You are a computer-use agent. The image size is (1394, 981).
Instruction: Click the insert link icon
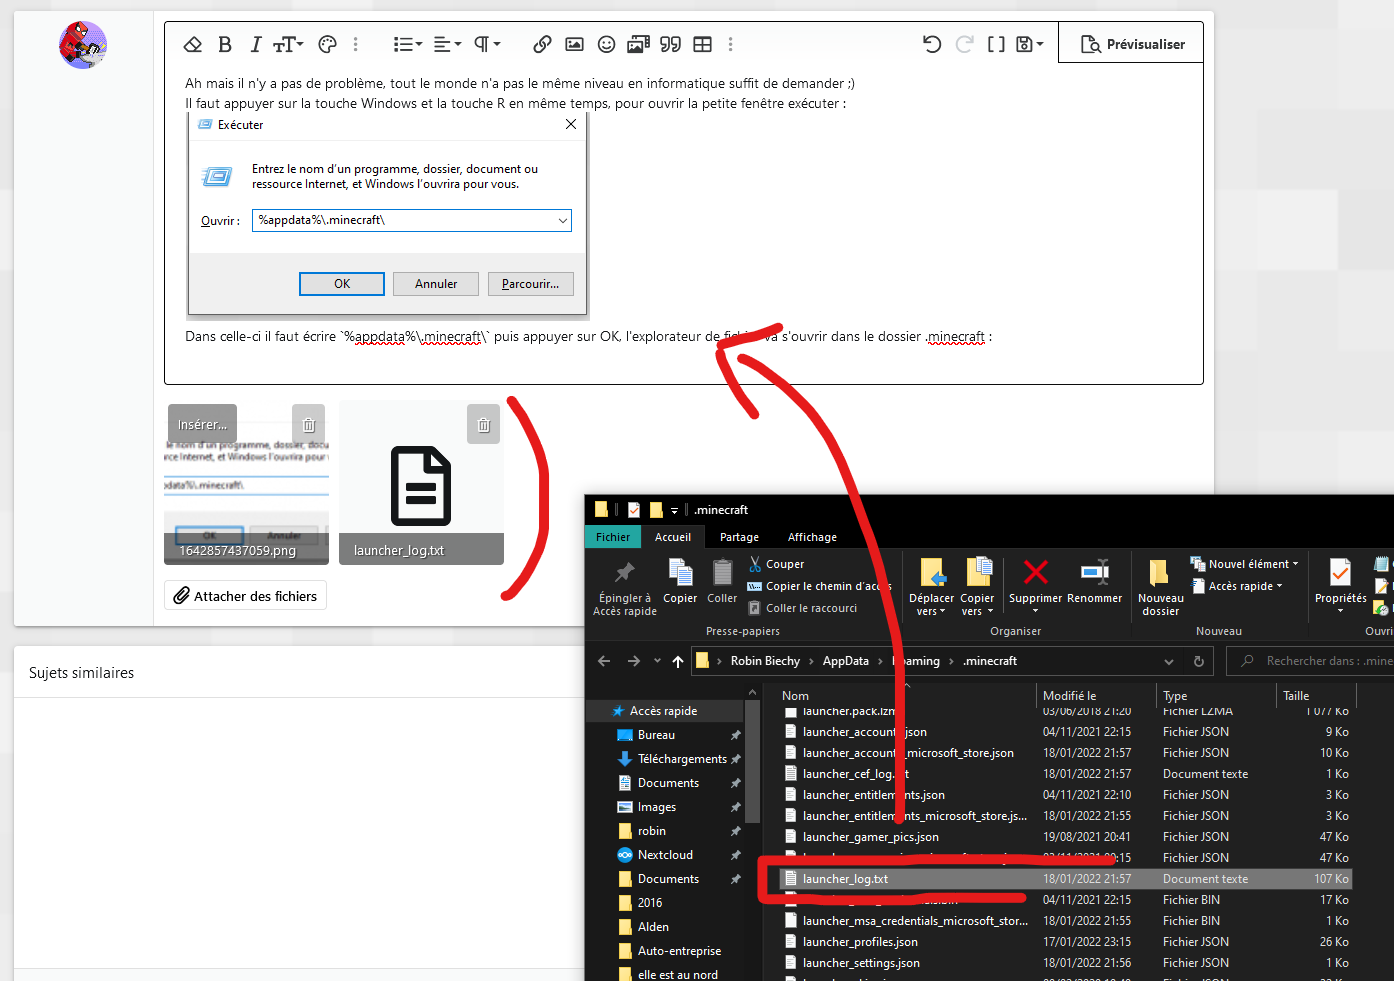point(542,44)
